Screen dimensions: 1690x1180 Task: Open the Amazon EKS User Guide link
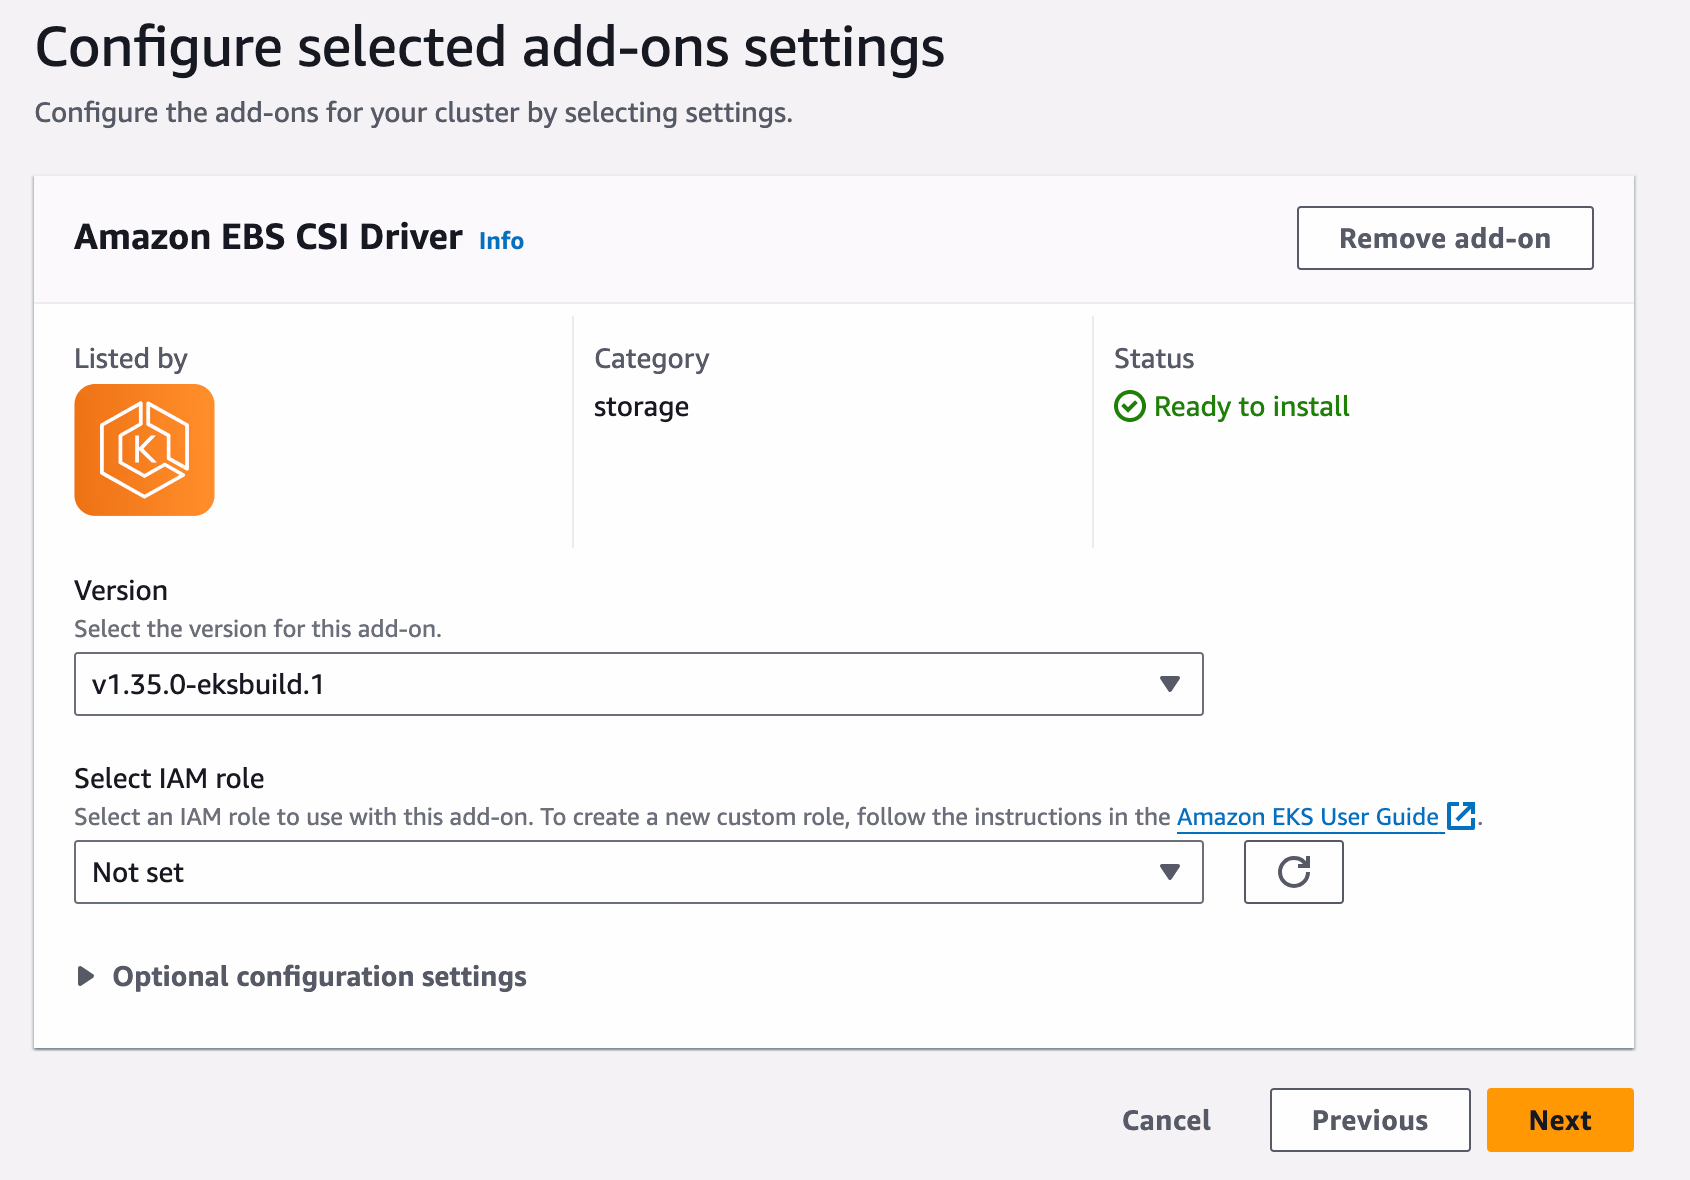1307,817
